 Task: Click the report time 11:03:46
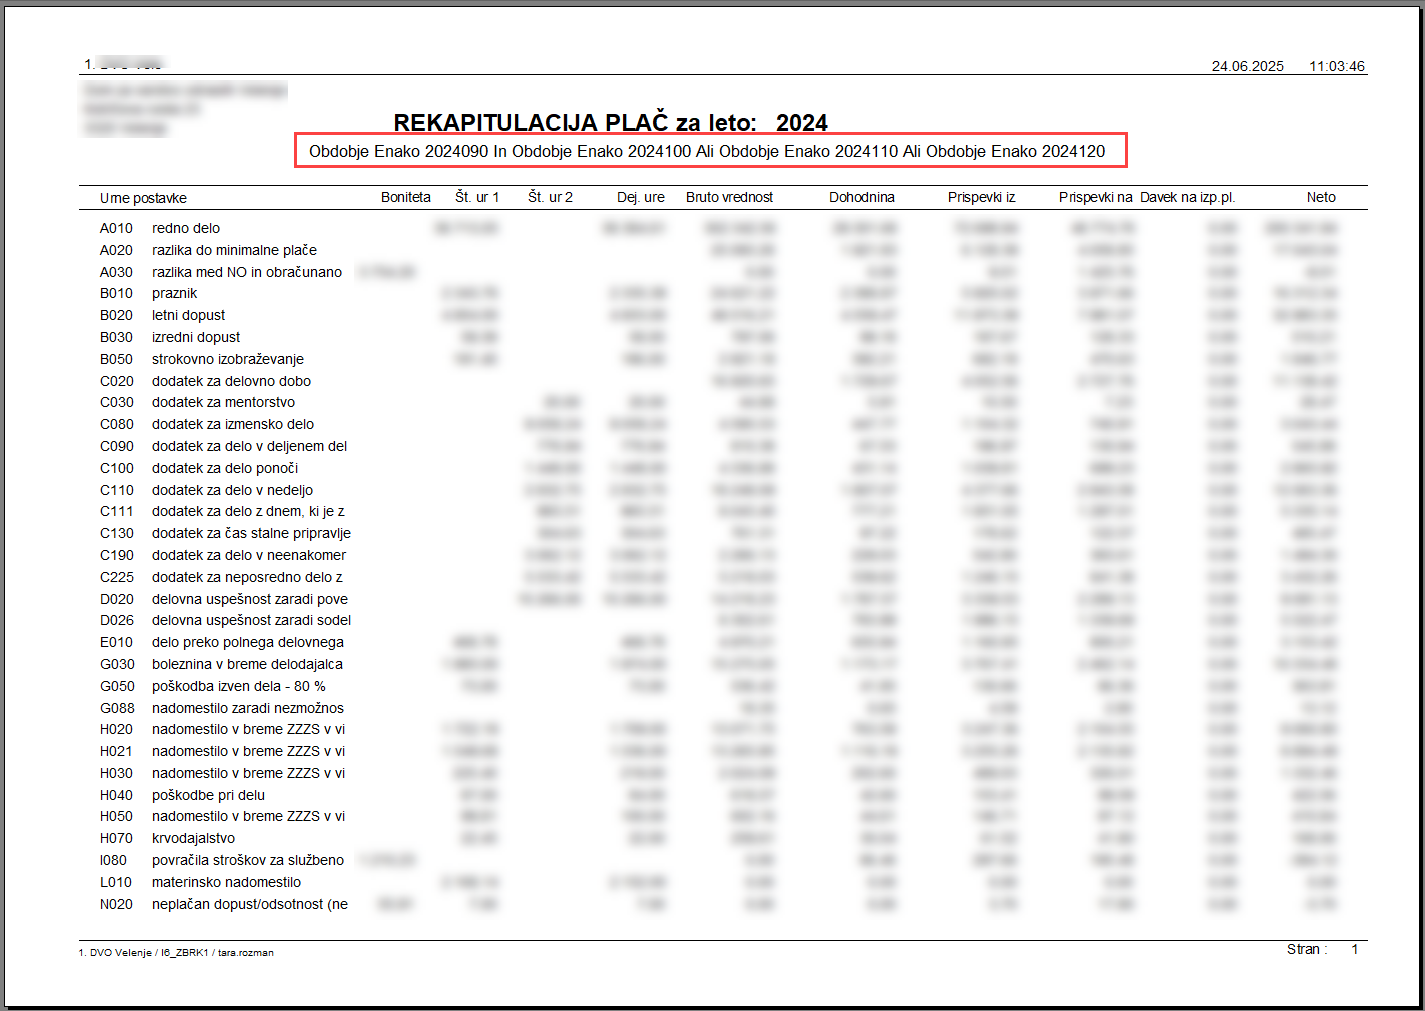(1337, 66)
